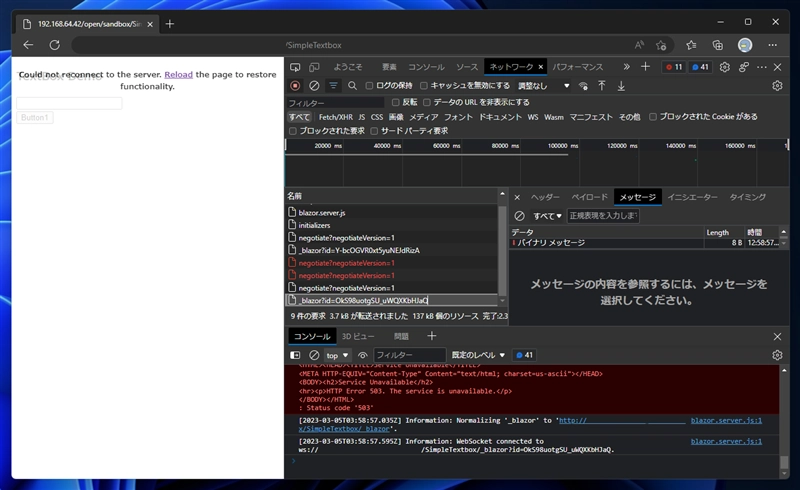Import a HAR file upload arrow

[602, 86]
